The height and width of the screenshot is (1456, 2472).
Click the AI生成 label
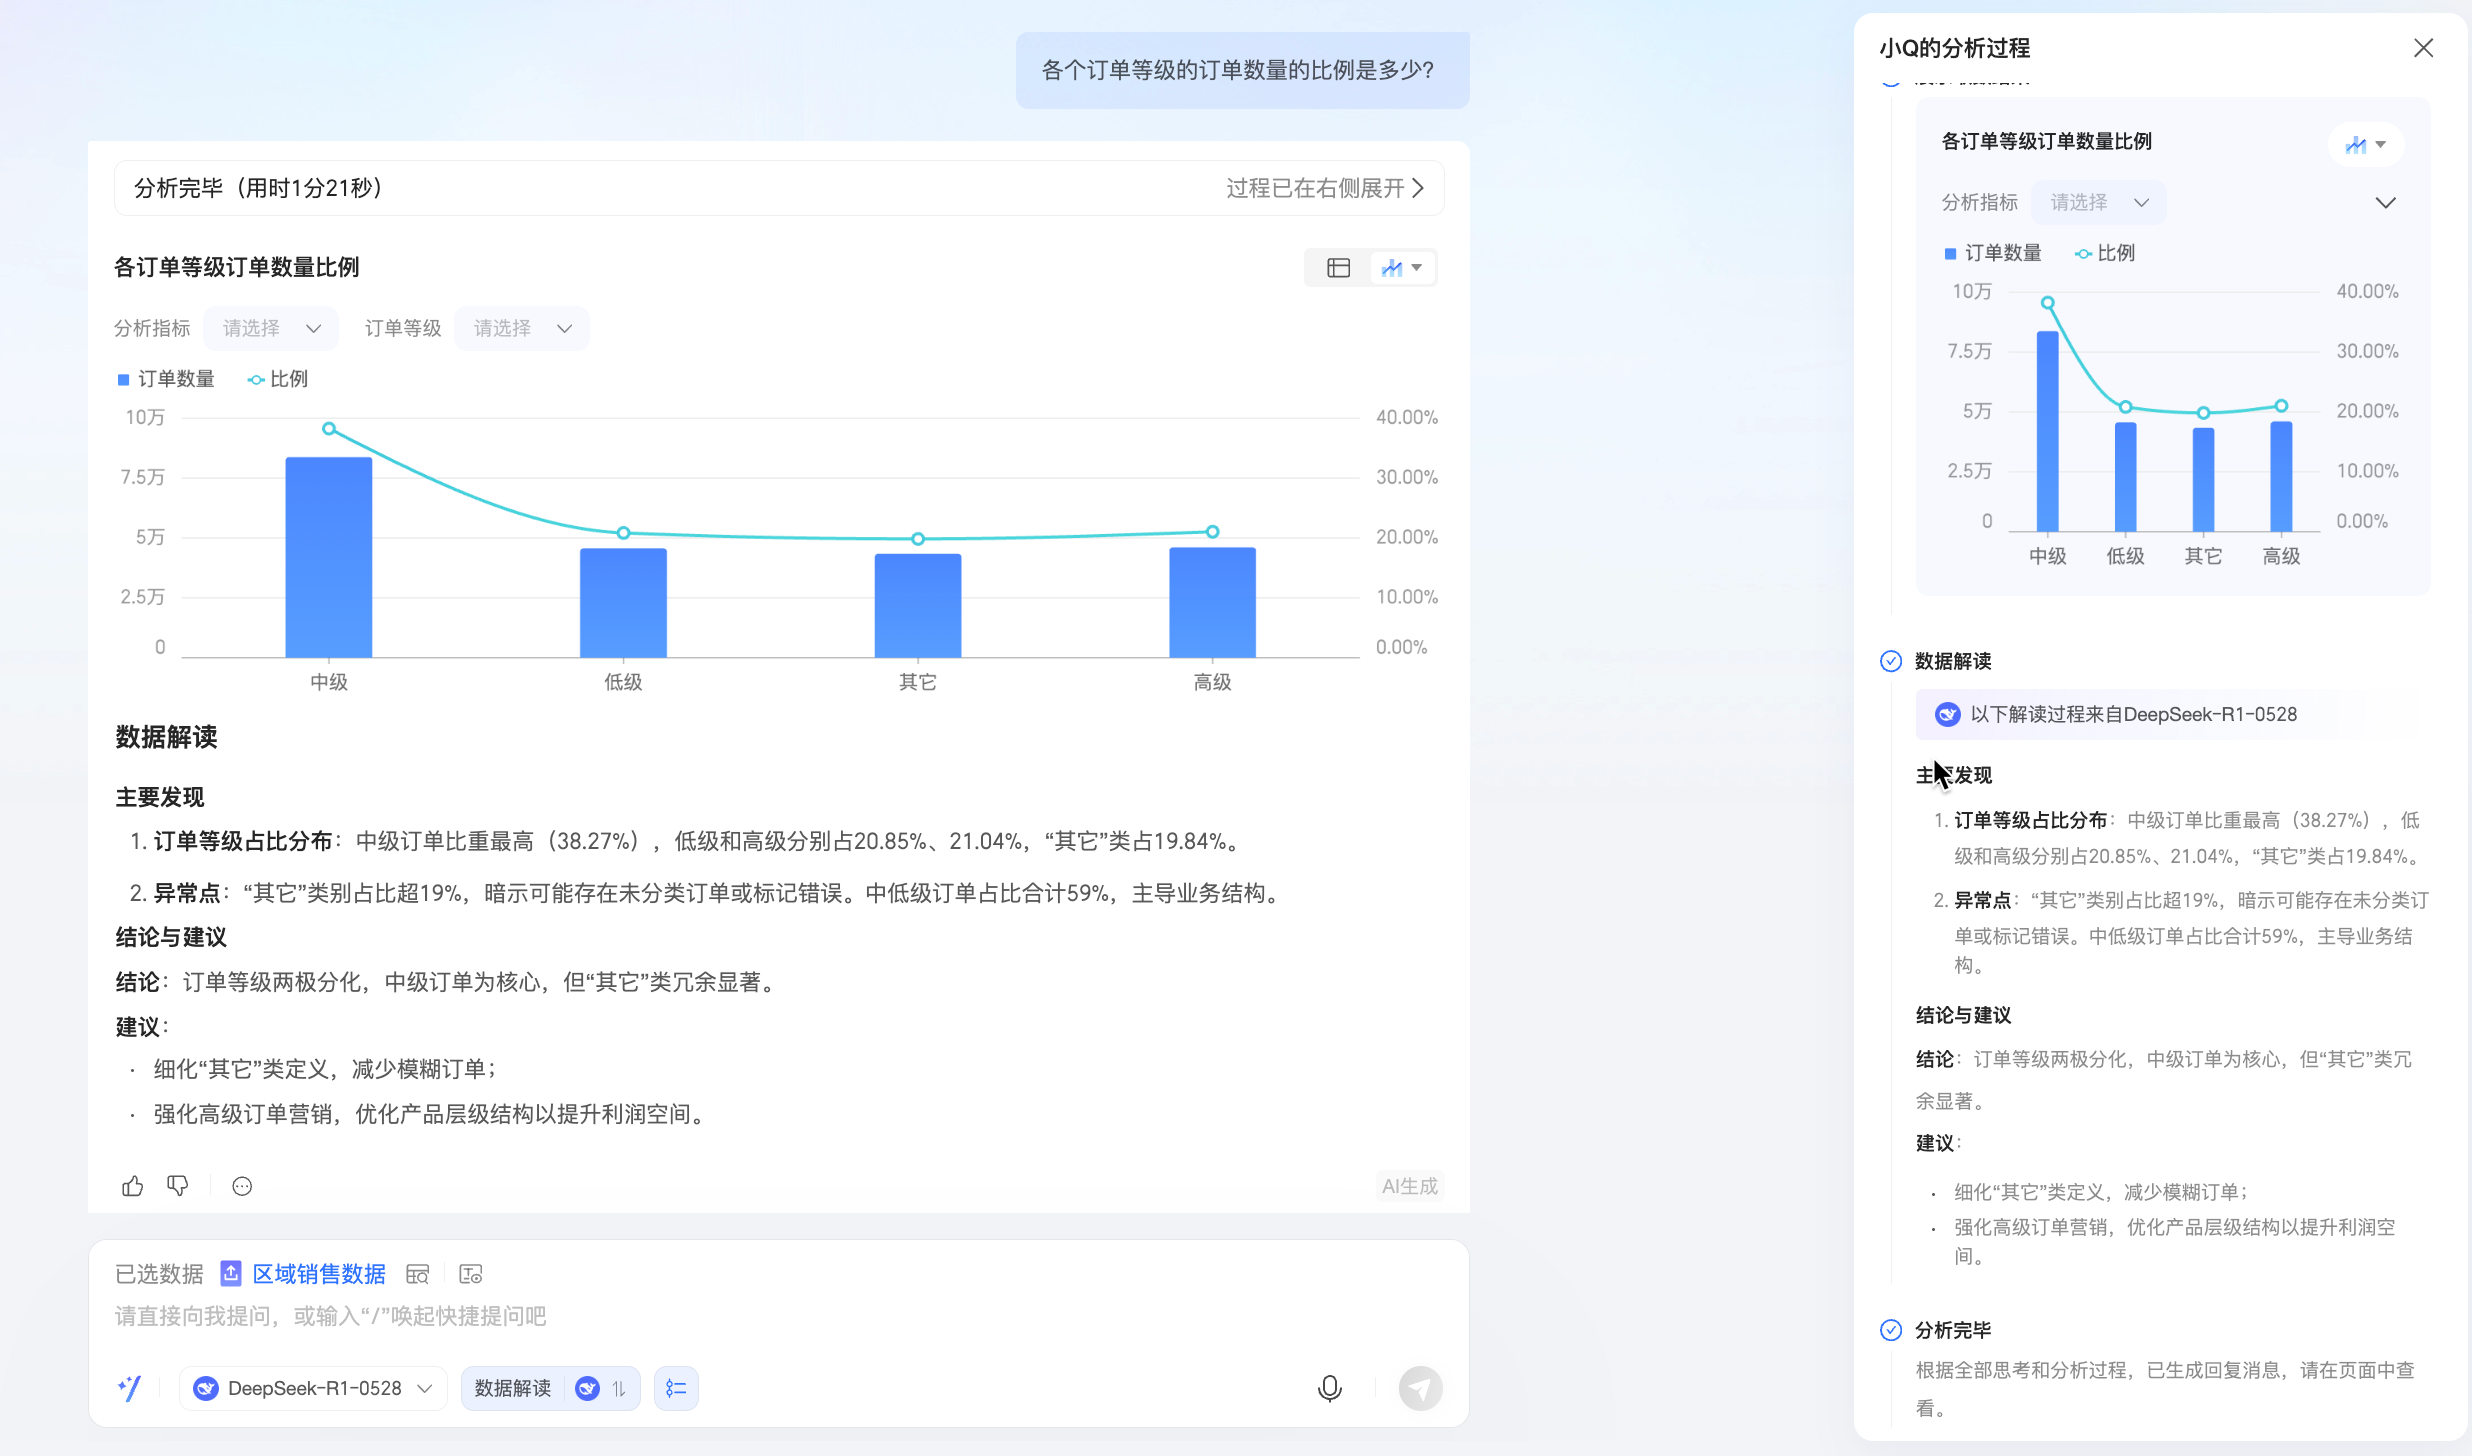click(1410, 1186)
